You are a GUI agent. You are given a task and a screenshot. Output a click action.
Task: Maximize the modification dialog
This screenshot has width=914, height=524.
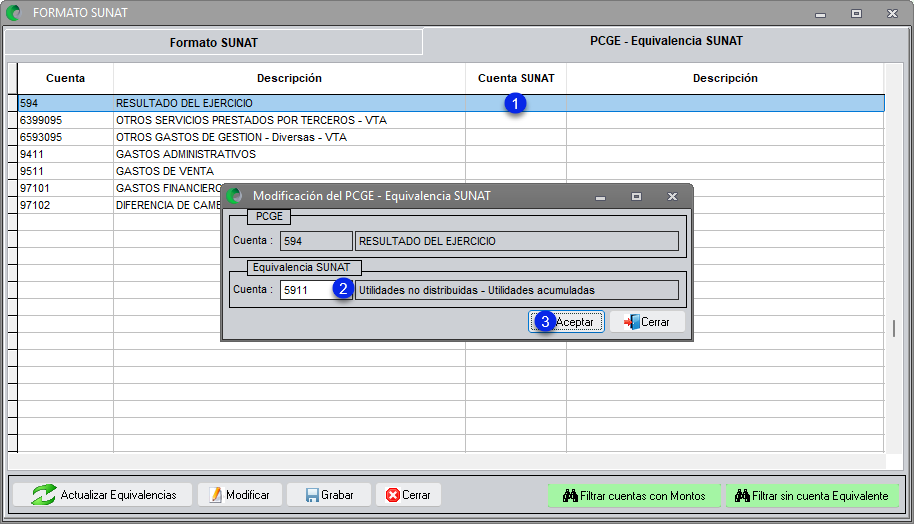coord(637,196)
